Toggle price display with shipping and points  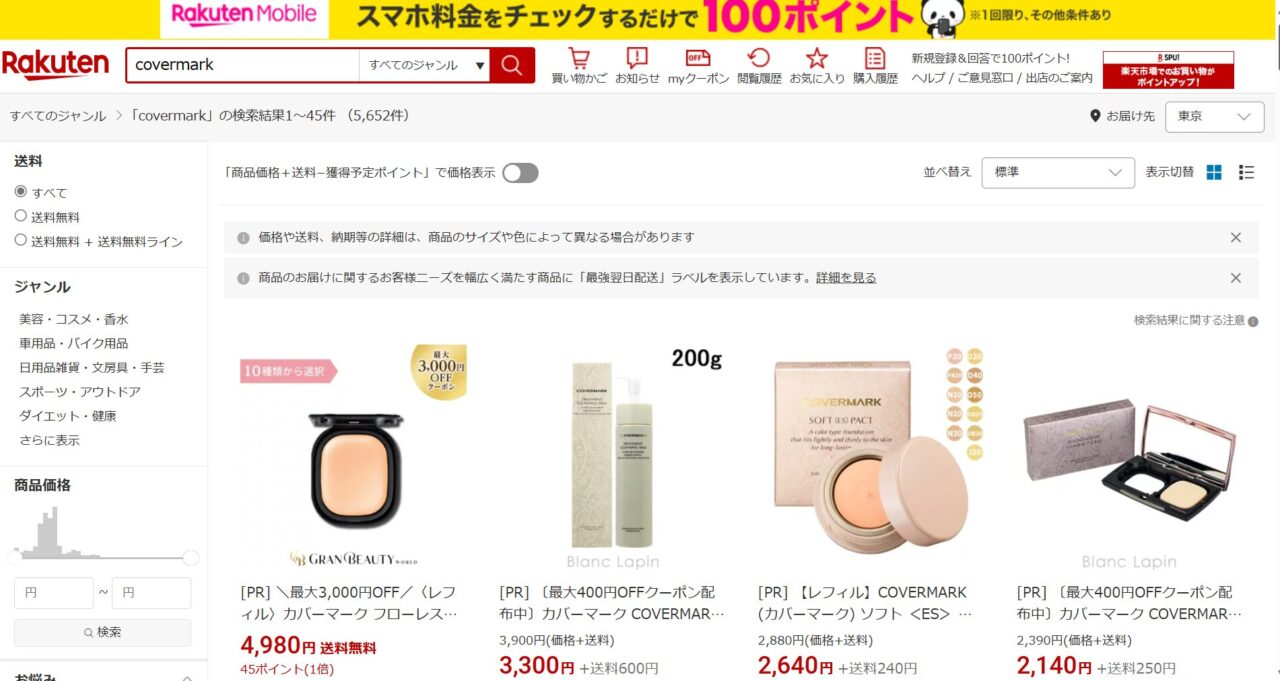(x=520, y=173)
